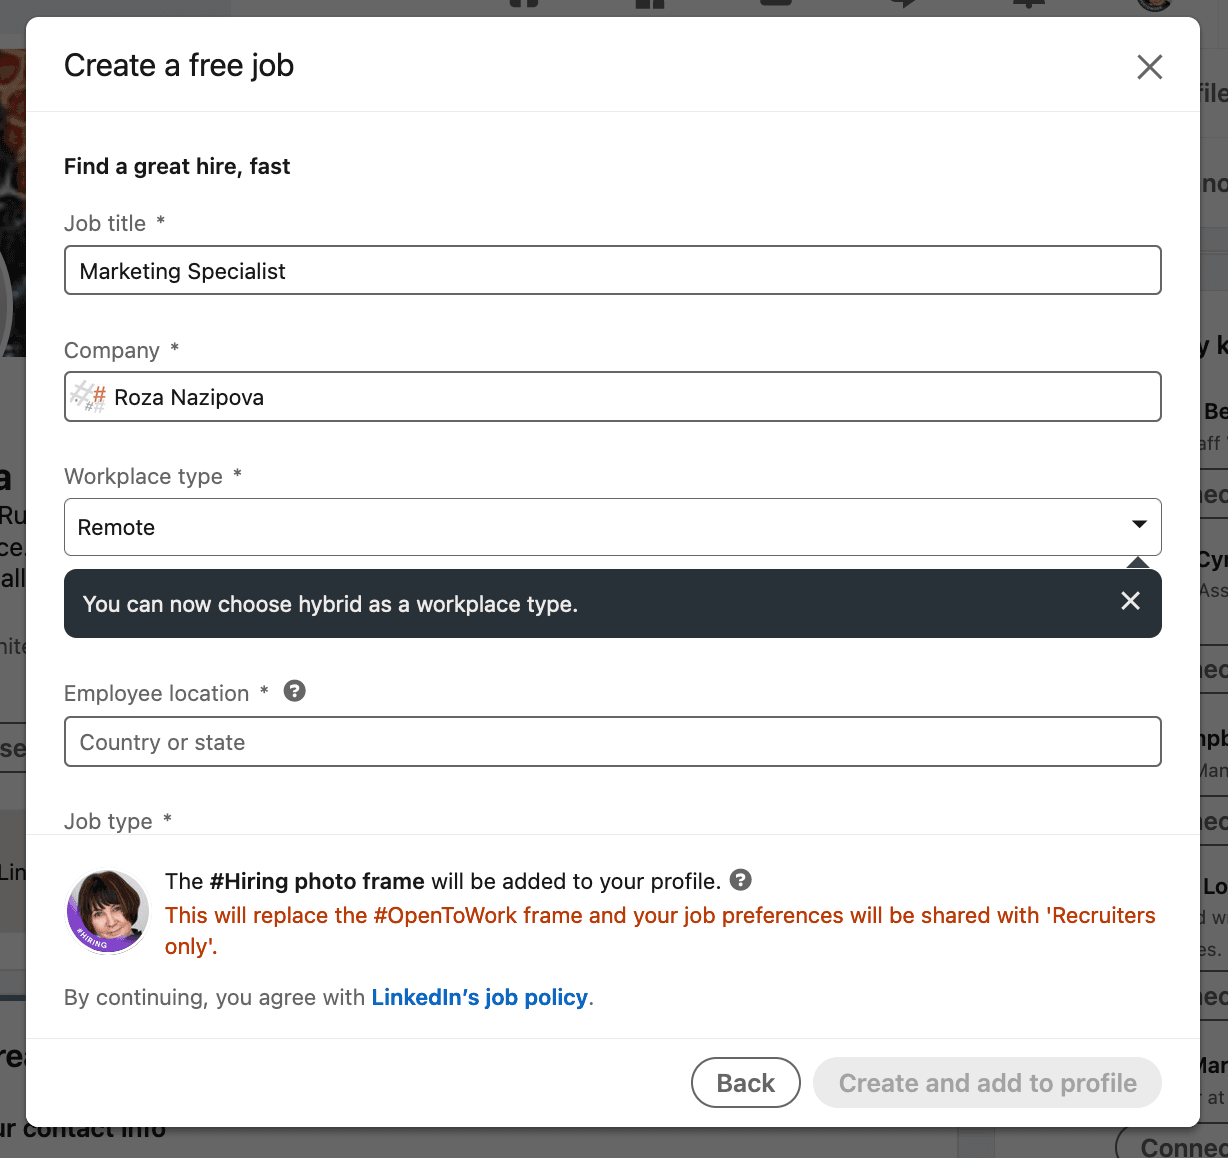Click the company logo placeholder icon
1228x1158 pixels.
point(88,397)
